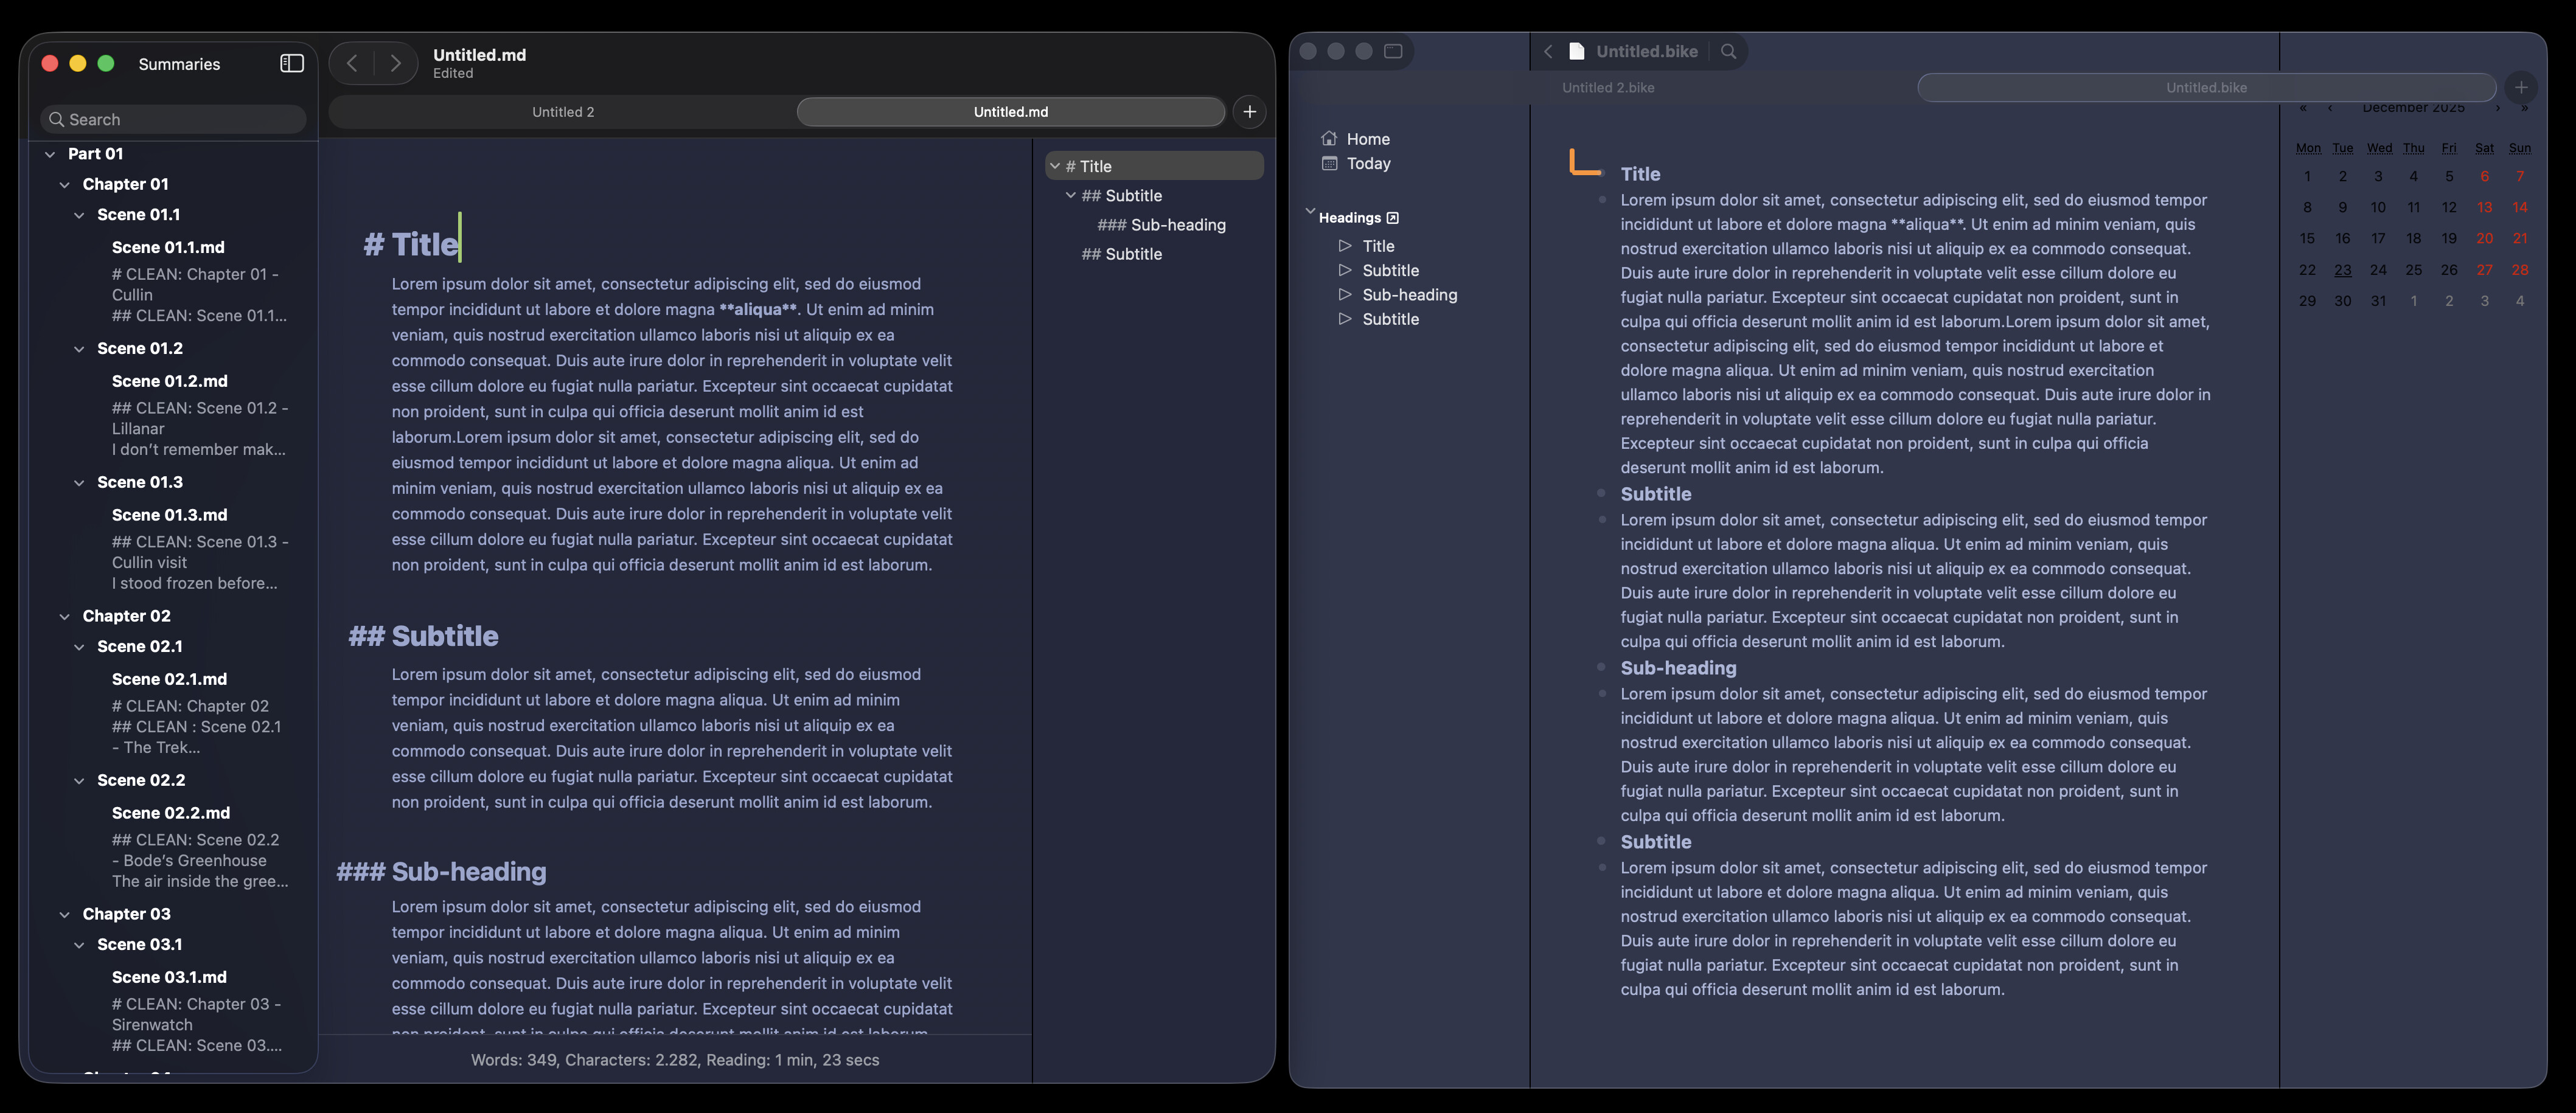Open the Headings link arrow icon
The image size is (2576, 1113).
point(1392,218)
